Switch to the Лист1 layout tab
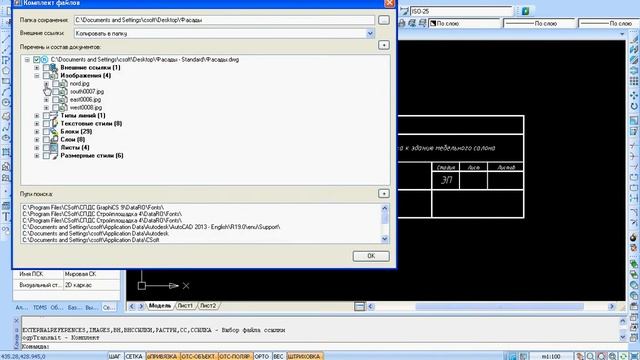The width and height of the screenshot is (640, 360). pos(185,306)
